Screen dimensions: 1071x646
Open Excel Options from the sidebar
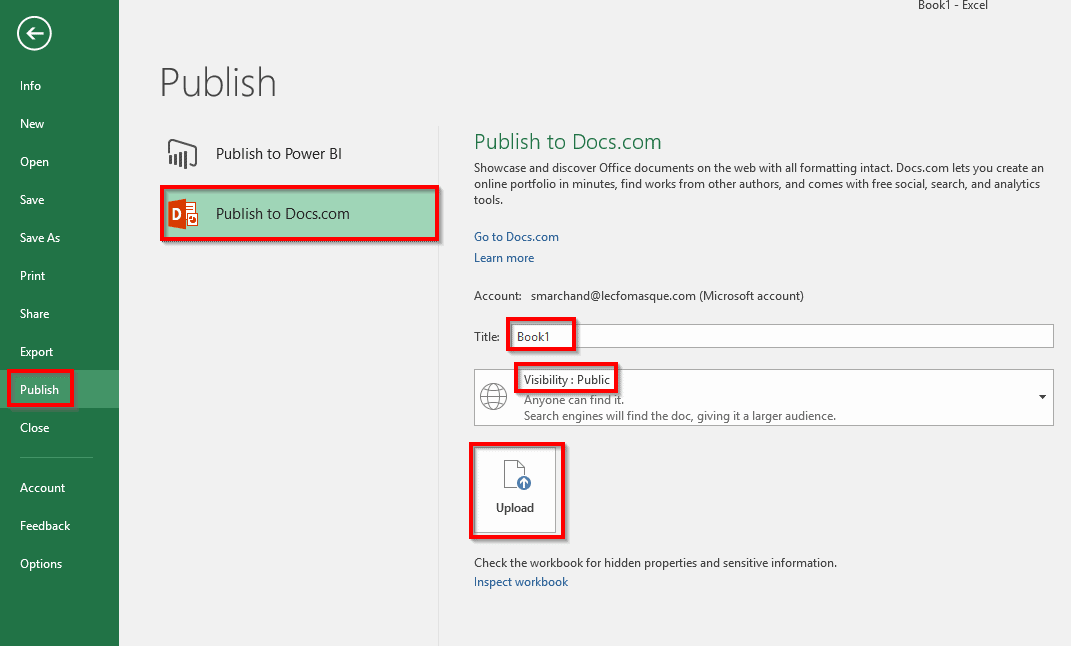click(41, 564)
